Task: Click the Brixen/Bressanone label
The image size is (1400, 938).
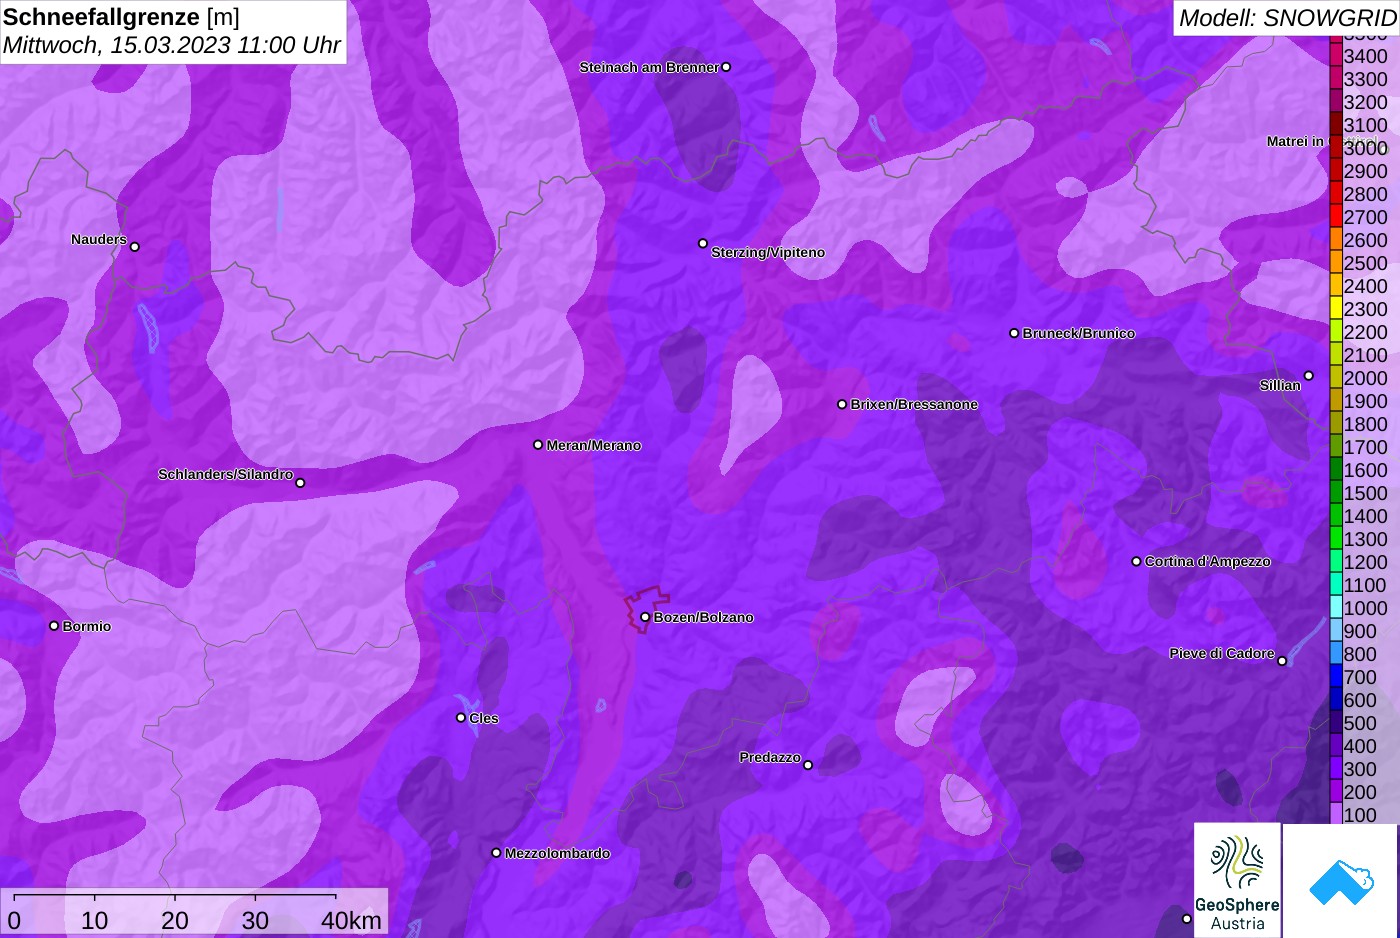Action: 914,404
